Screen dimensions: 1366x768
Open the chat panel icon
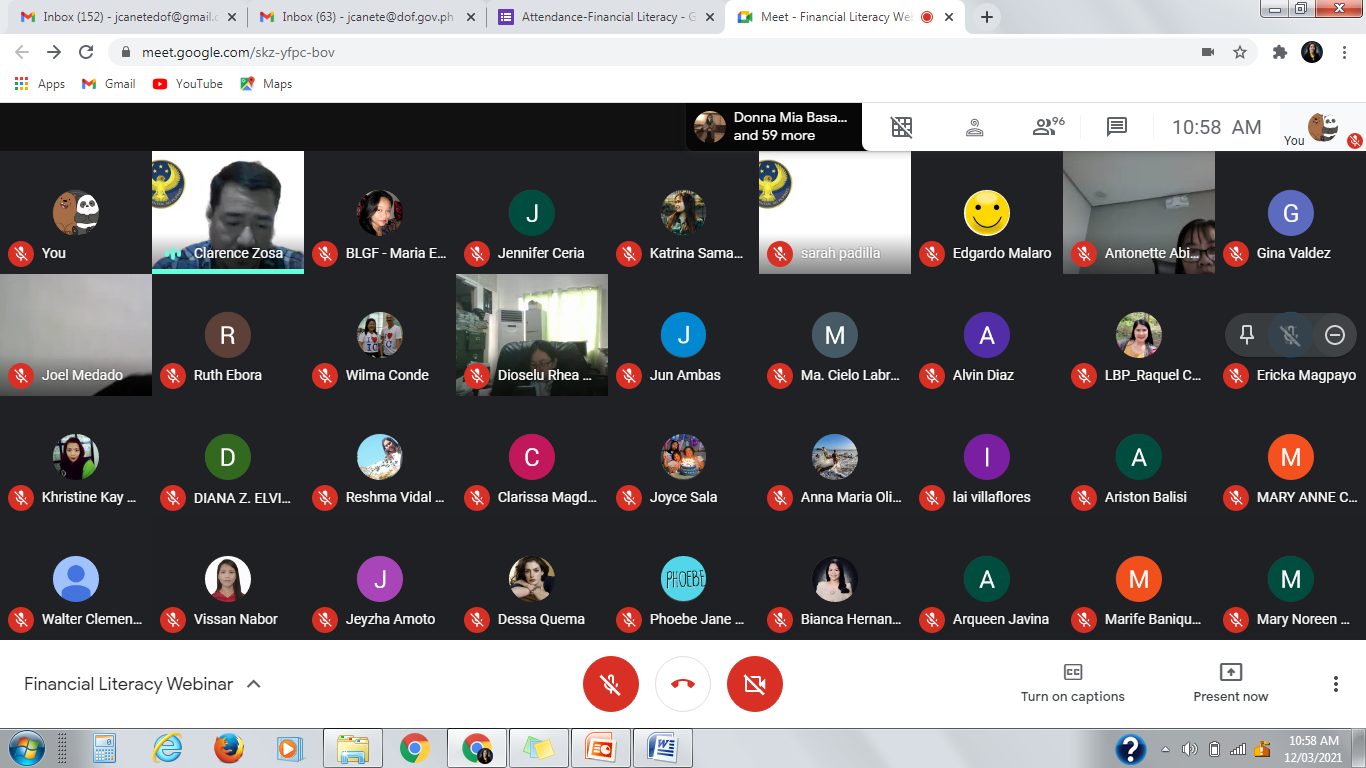point(1117,127)
